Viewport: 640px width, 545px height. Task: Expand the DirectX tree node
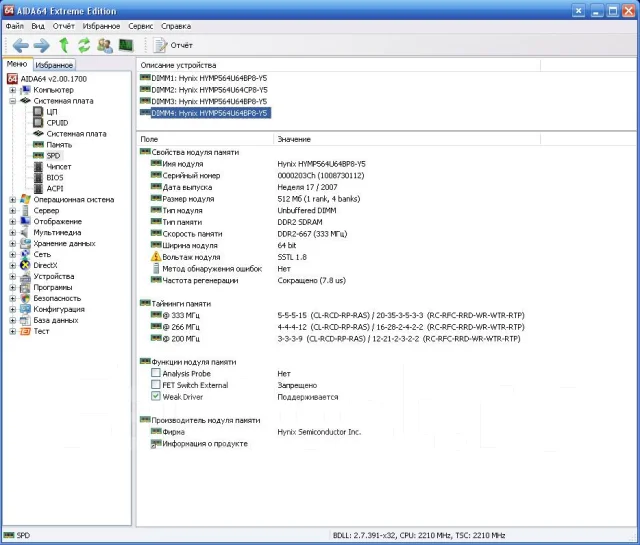(13, 265)
